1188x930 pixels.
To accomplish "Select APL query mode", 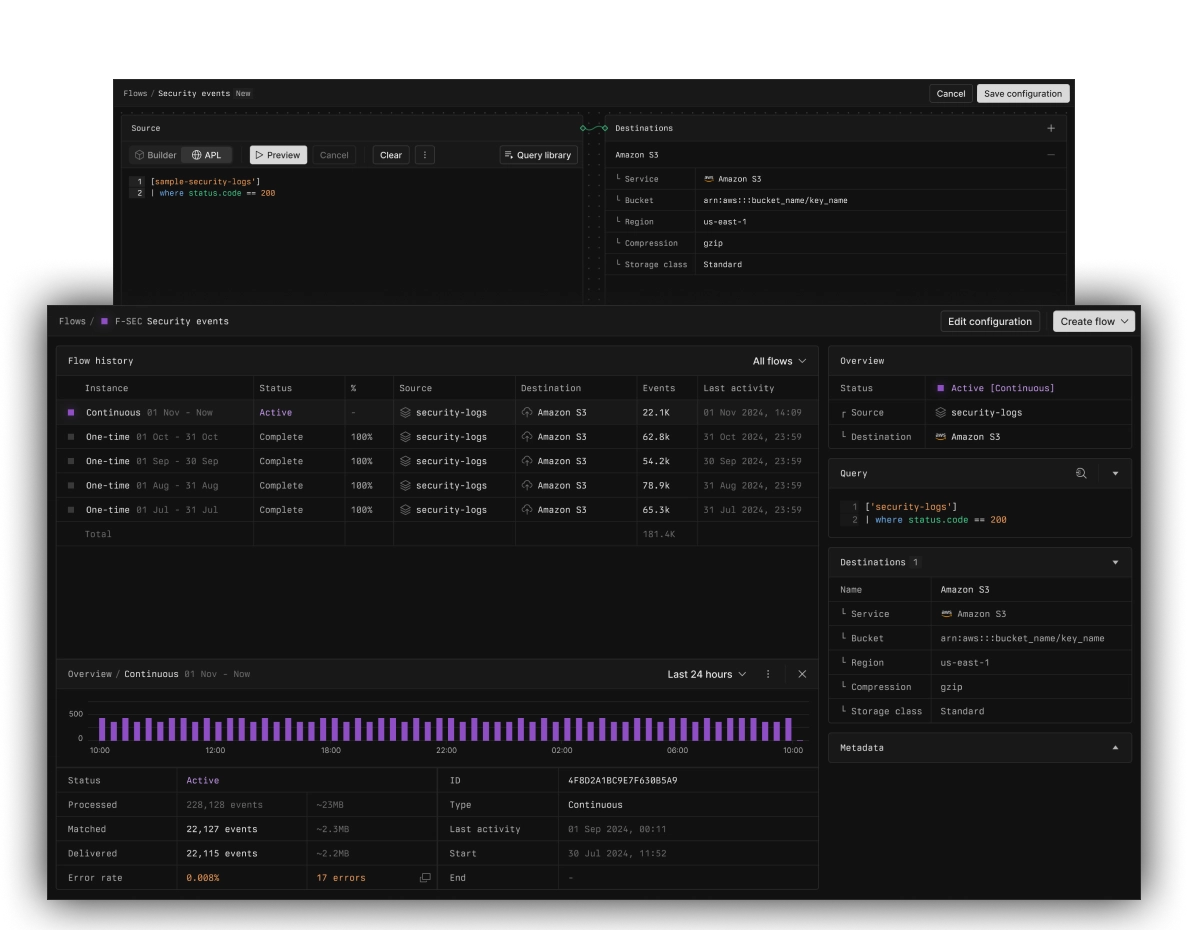I will 207,155.
